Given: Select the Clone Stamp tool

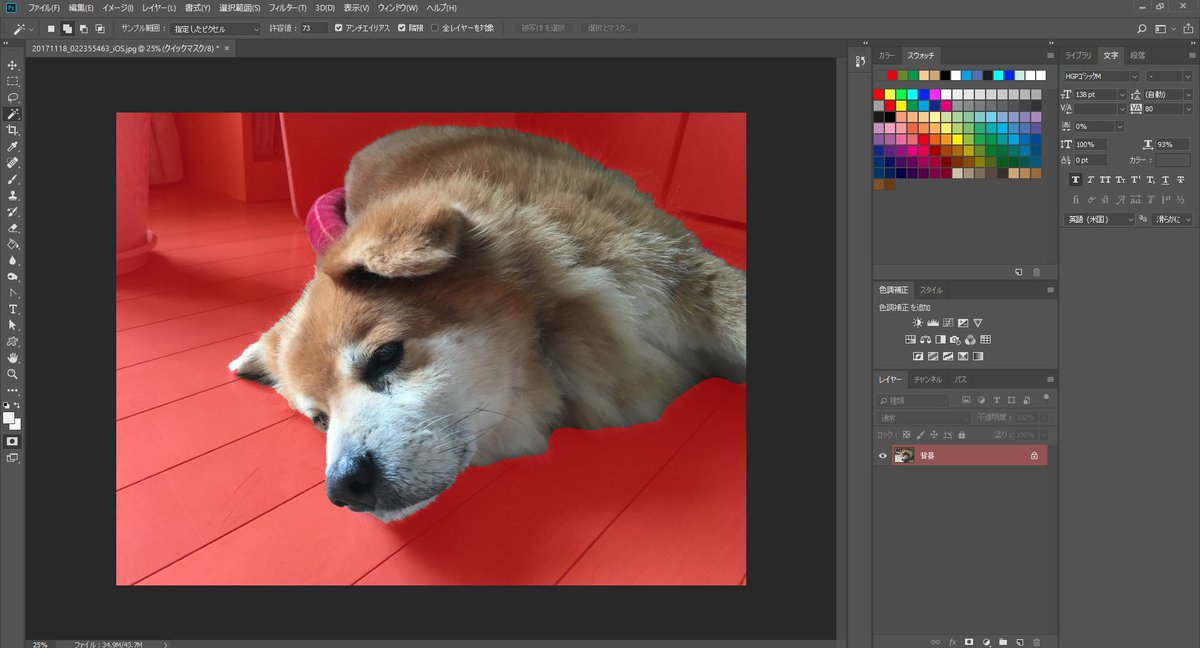Looking at the screenshot, I should [13, 195].
